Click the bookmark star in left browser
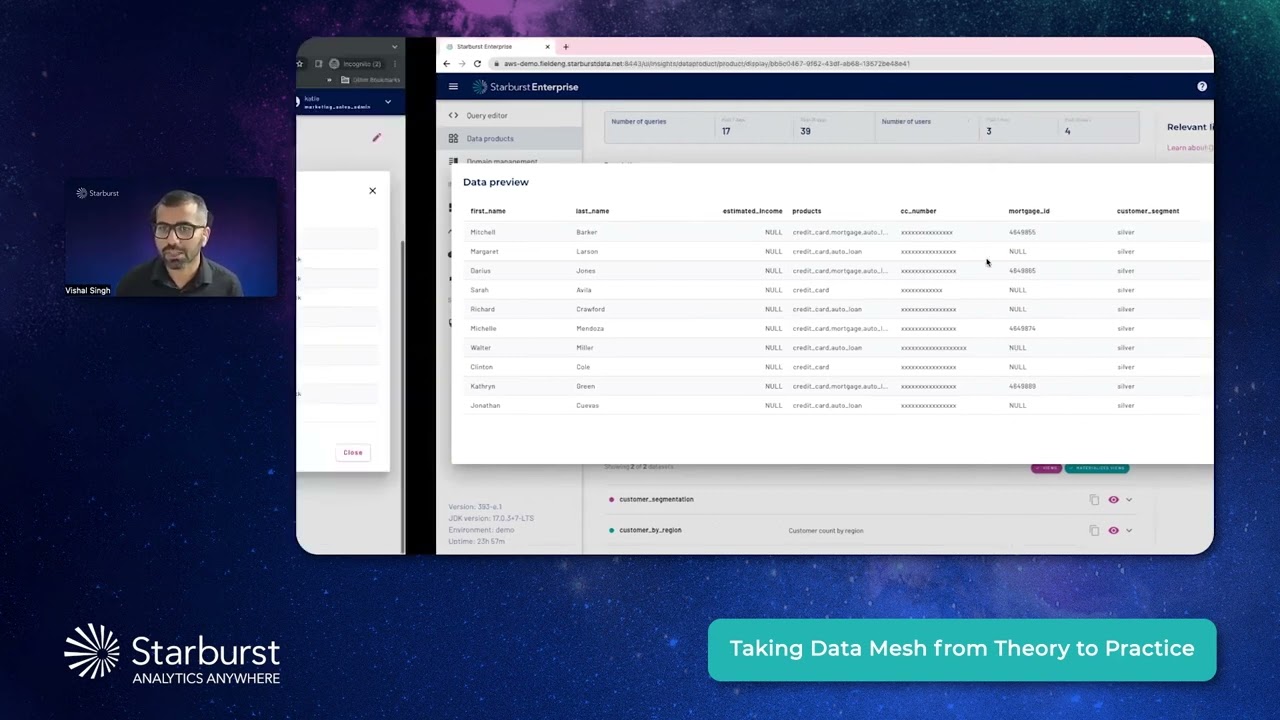Image resolution: width=1280 pixels, height=720 pixels. 299,63
